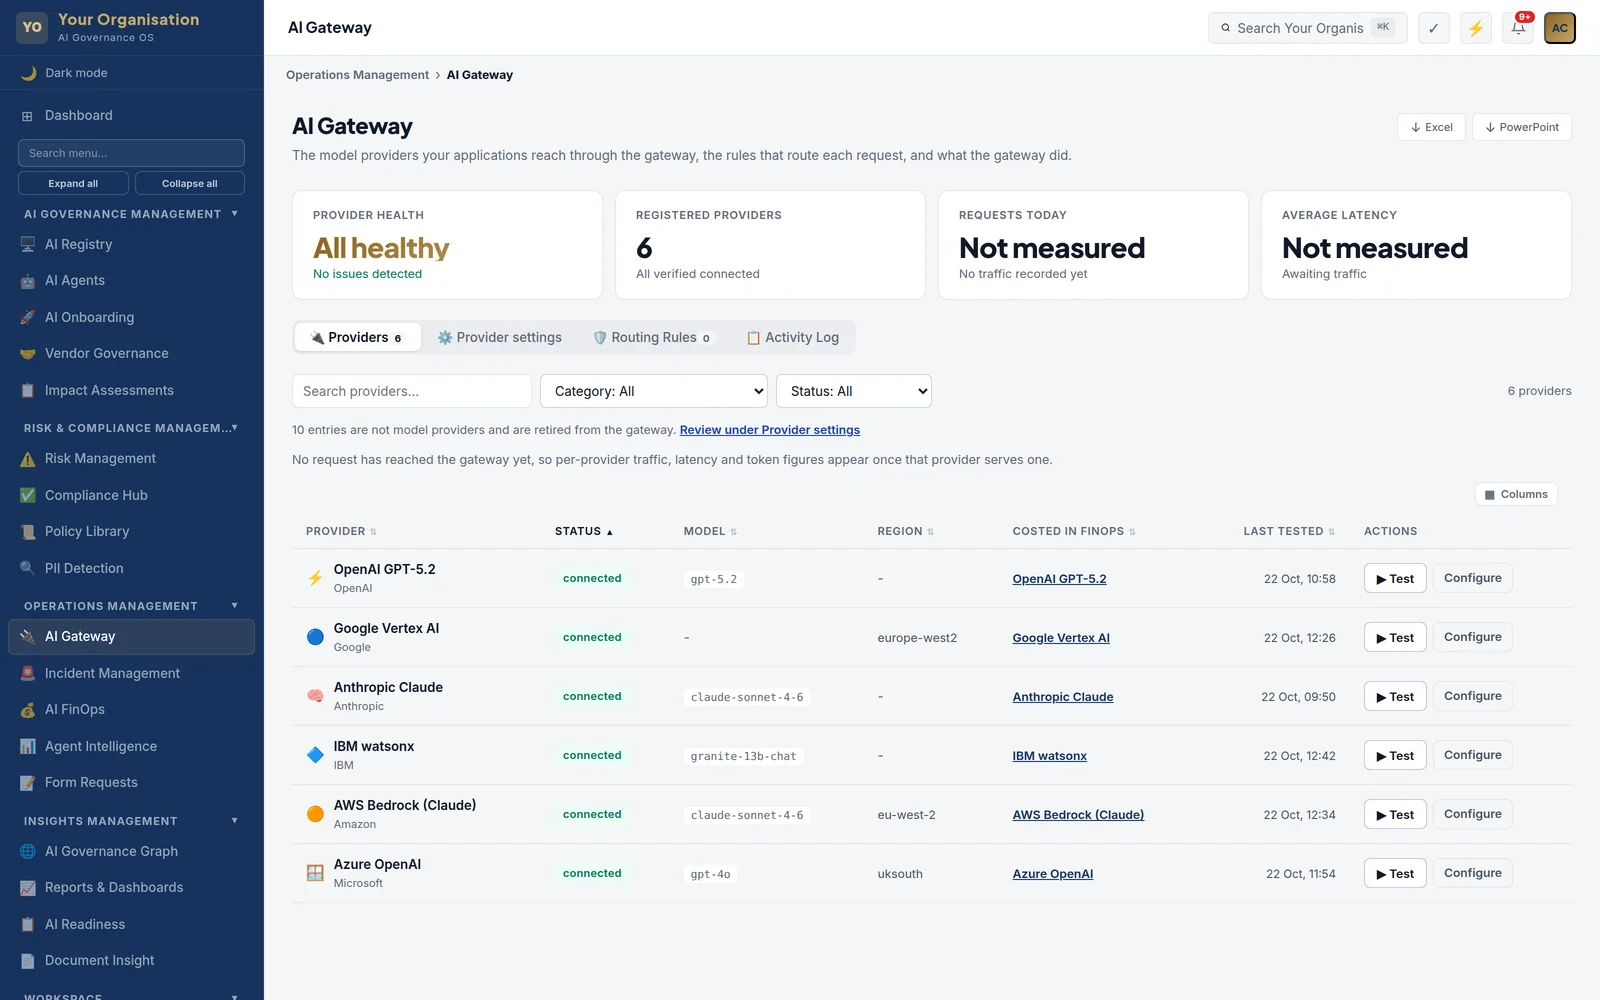Click the AI FinOps money bag icon
1600x1000 pixels.
point(28,710)
